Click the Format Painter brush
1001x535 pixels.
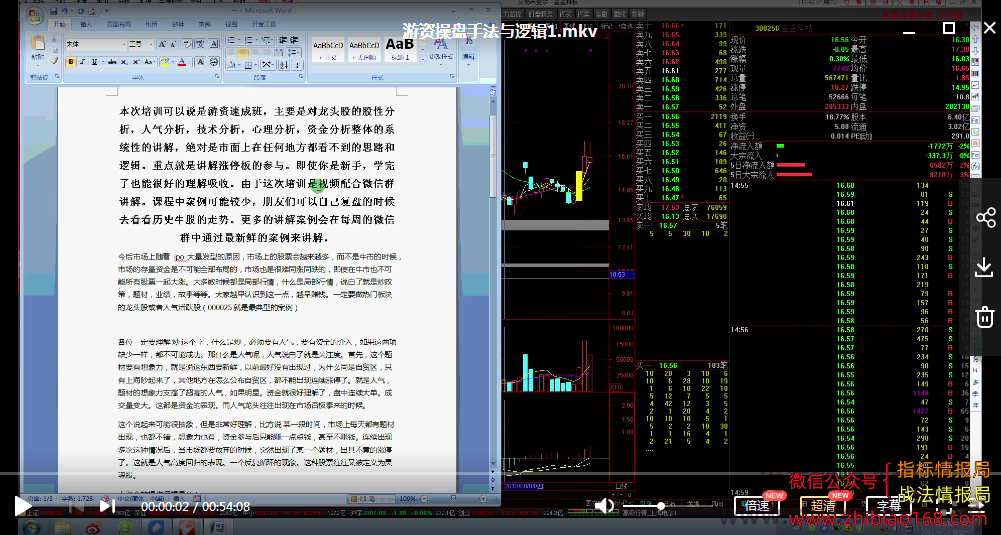[x=54, y=61]
